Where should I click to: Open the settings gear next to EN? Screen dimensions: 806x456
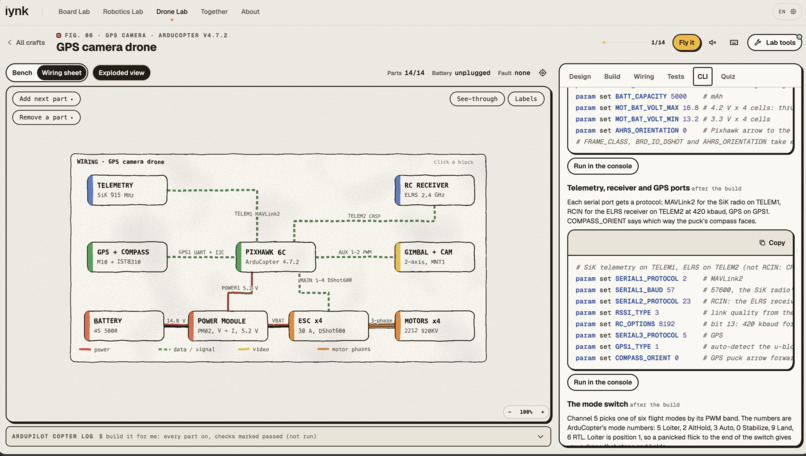click(793, 11)
